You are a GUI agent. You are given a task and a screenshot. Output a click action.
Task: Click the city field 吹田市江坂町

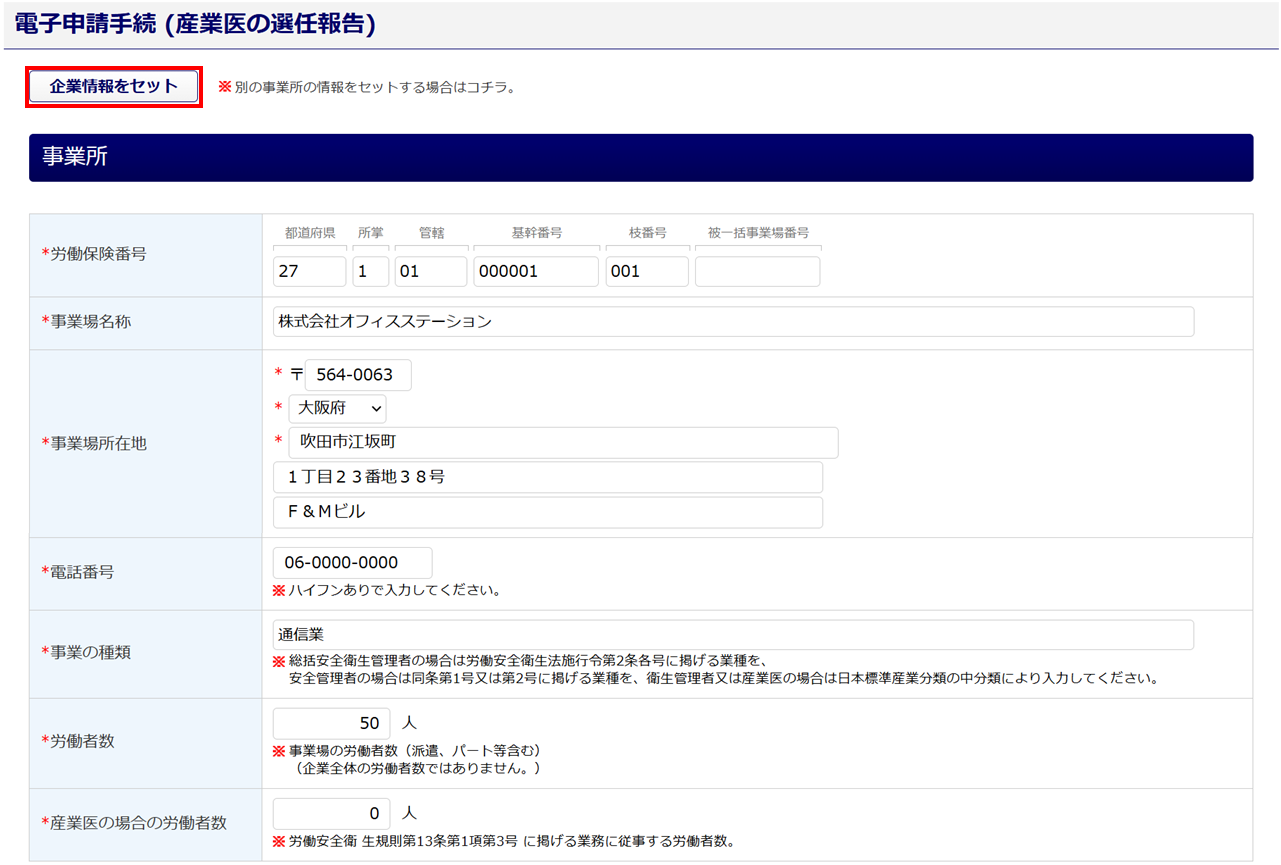563,442
